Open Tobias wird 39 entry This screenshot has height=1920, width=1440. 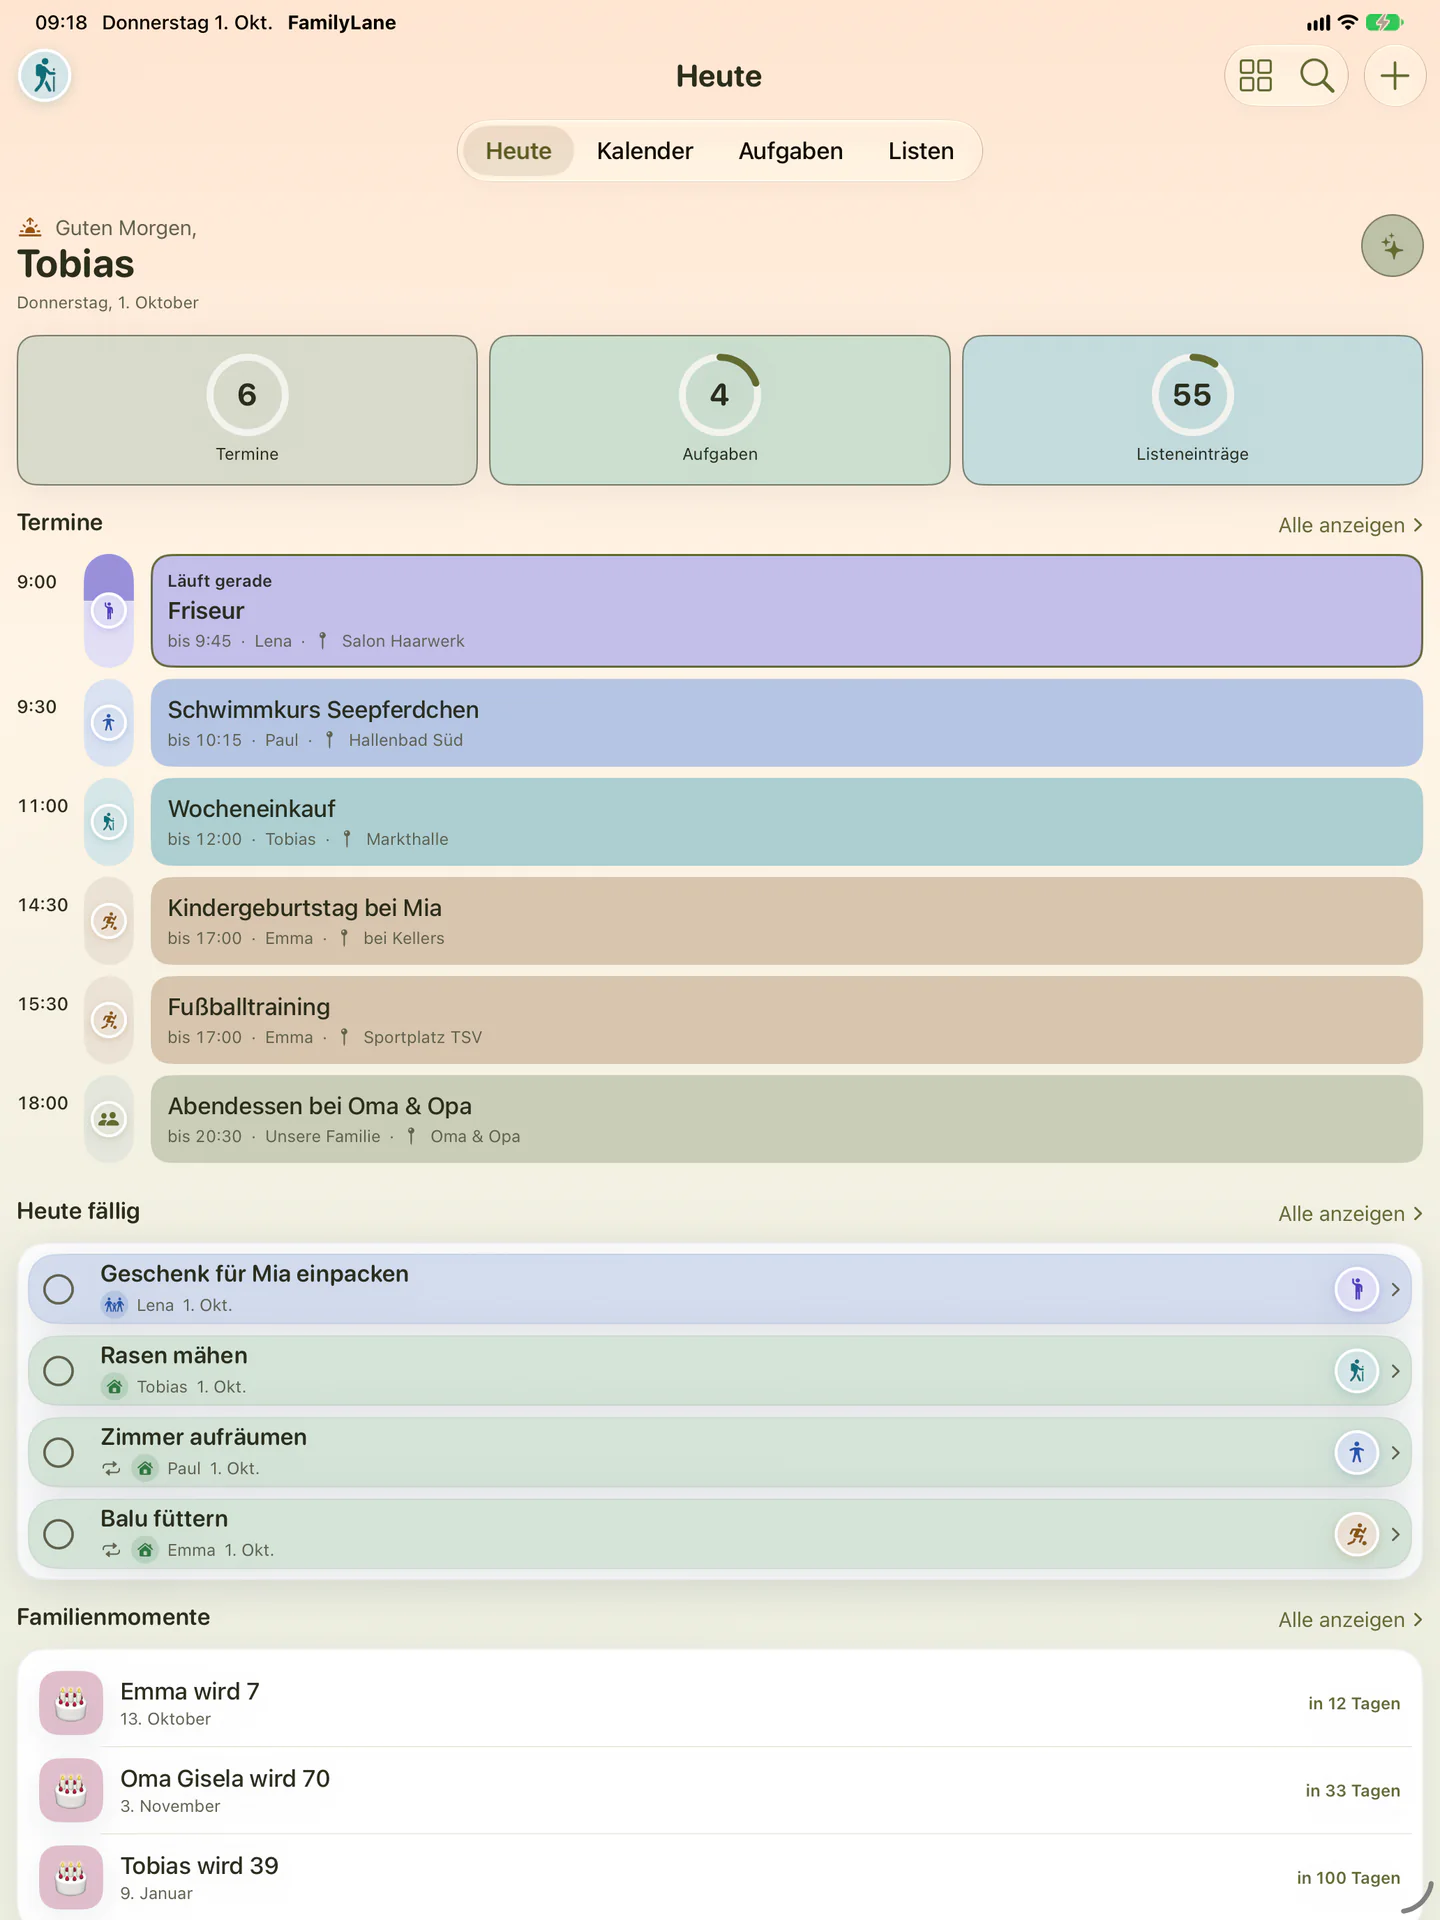(720, 1877)
